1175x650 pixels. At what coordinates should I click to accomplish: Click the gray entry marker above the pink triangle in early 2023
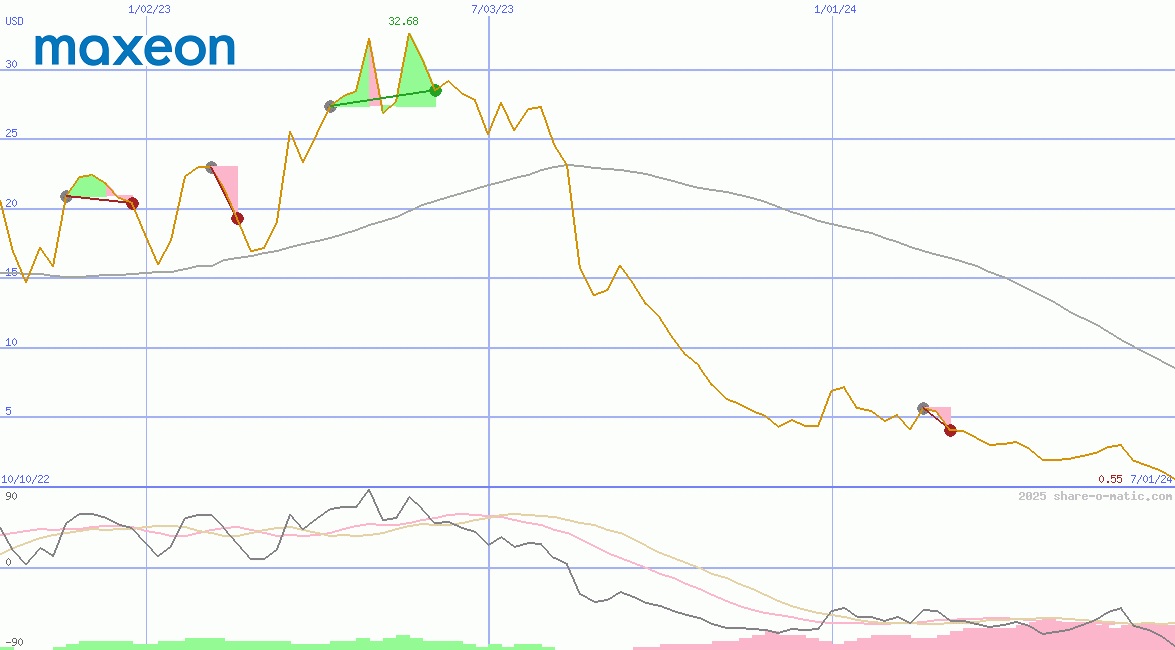click(x=211, y=167)
